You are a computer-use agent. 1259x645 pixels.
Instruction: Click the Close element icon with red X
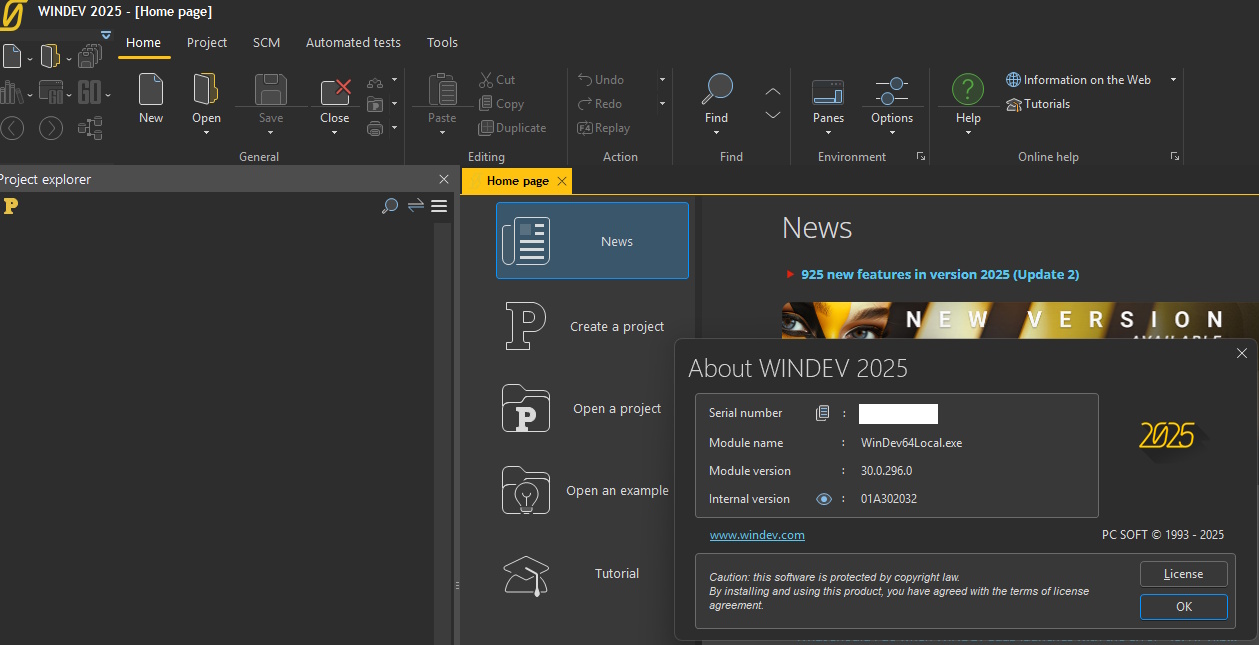pyautogui.click(x=335, y=90)
